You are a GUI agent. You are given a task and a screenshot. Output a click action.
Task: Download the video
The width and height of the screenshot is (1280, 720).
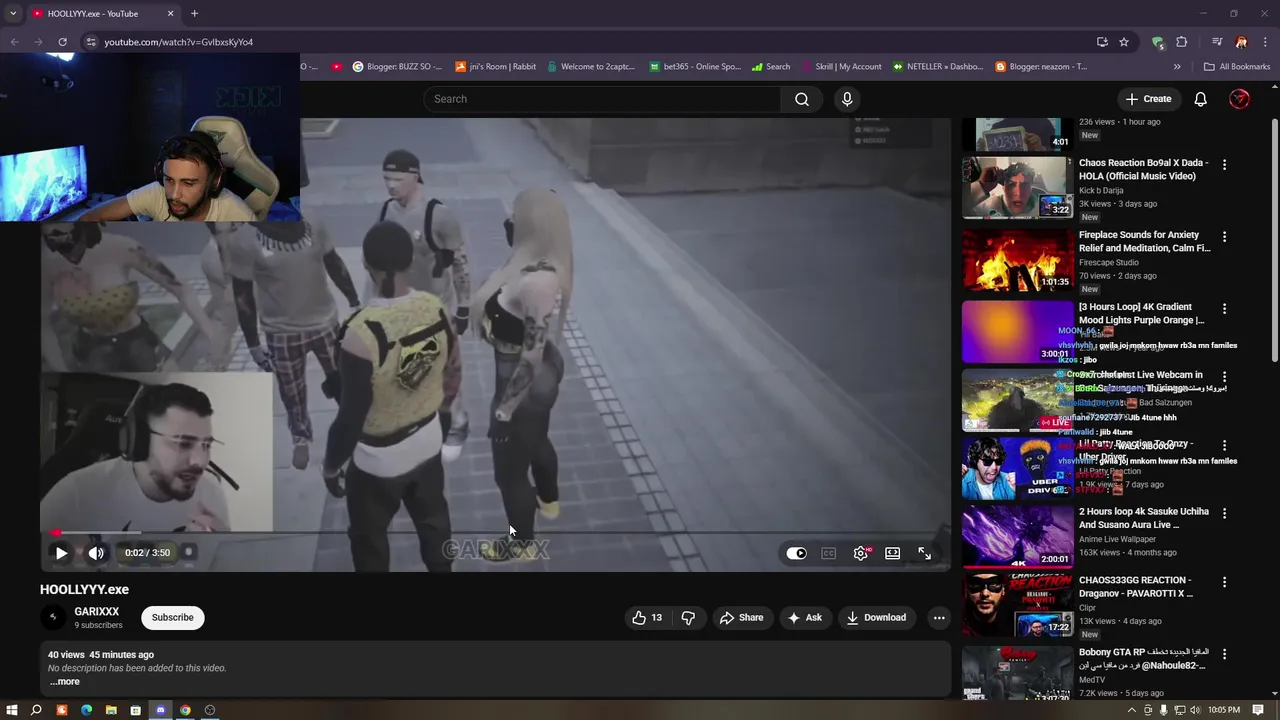(876, 618)
